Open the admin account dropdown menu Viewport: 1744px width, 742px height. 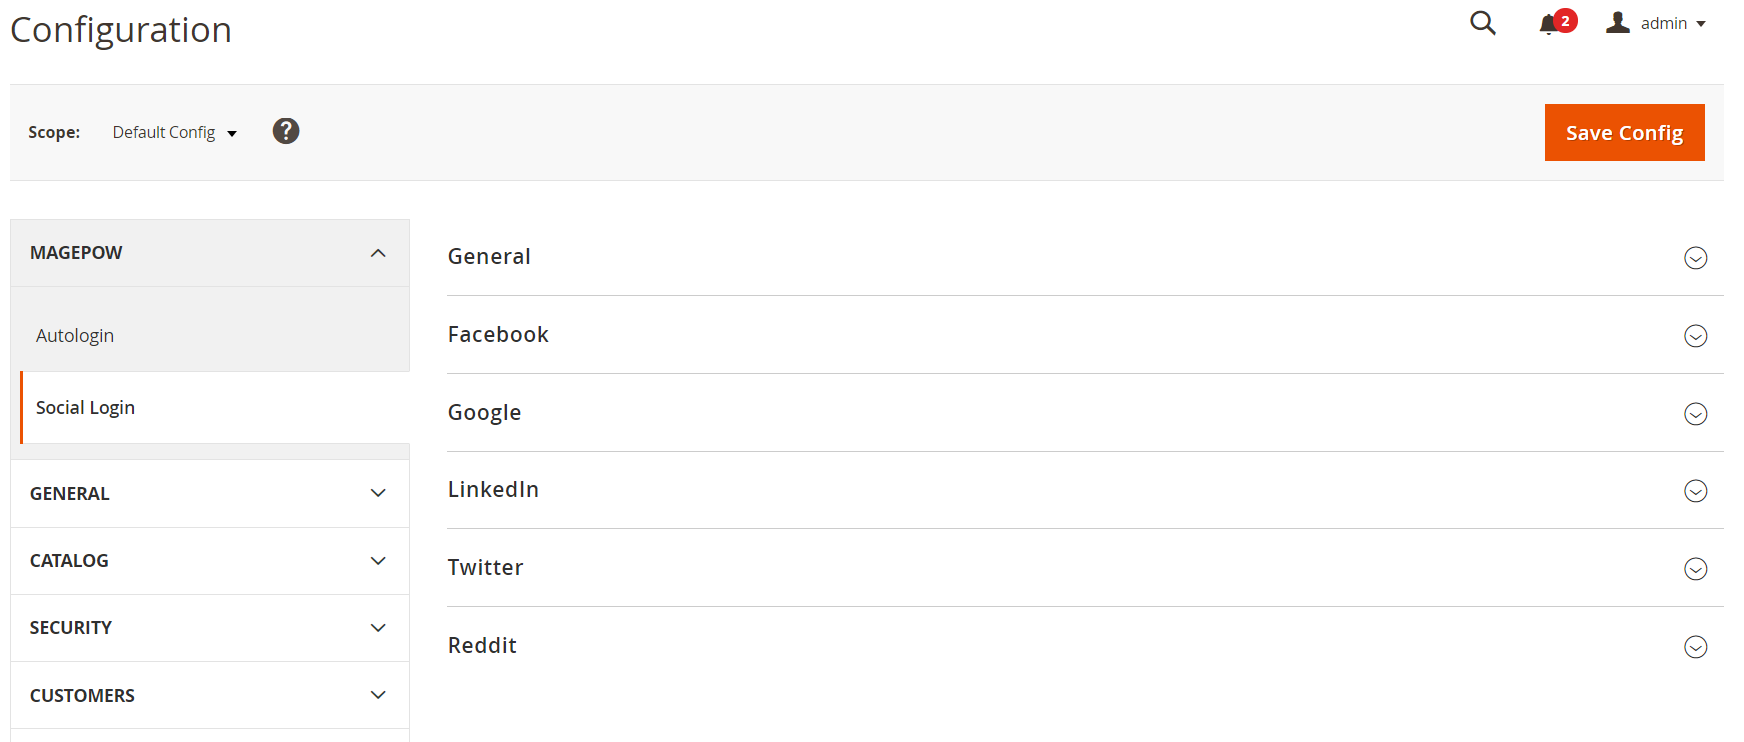point(1673,23)
